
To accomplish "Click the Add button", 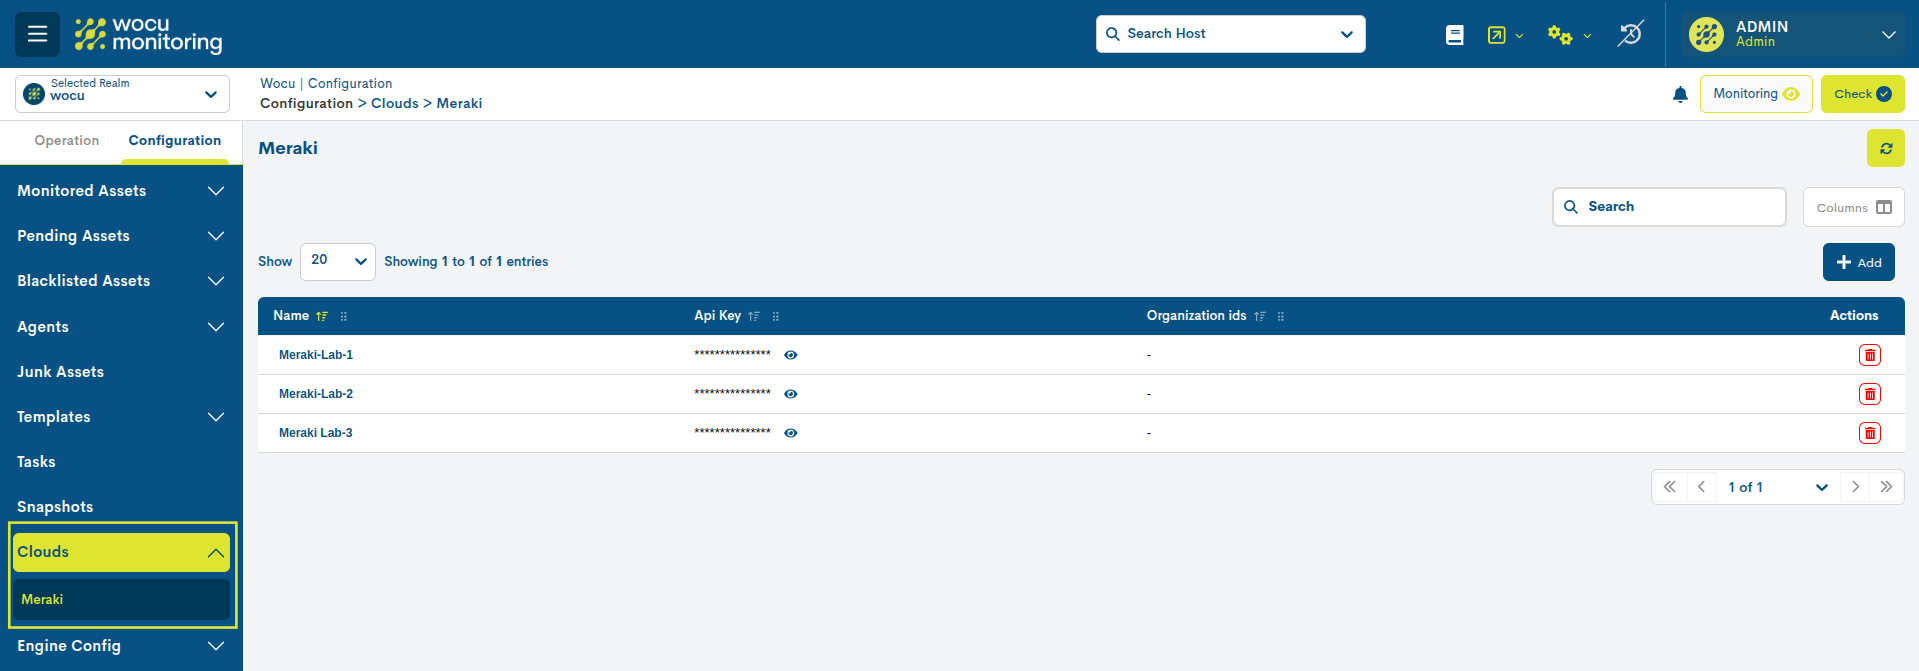I will click(x=1858, y=262).
